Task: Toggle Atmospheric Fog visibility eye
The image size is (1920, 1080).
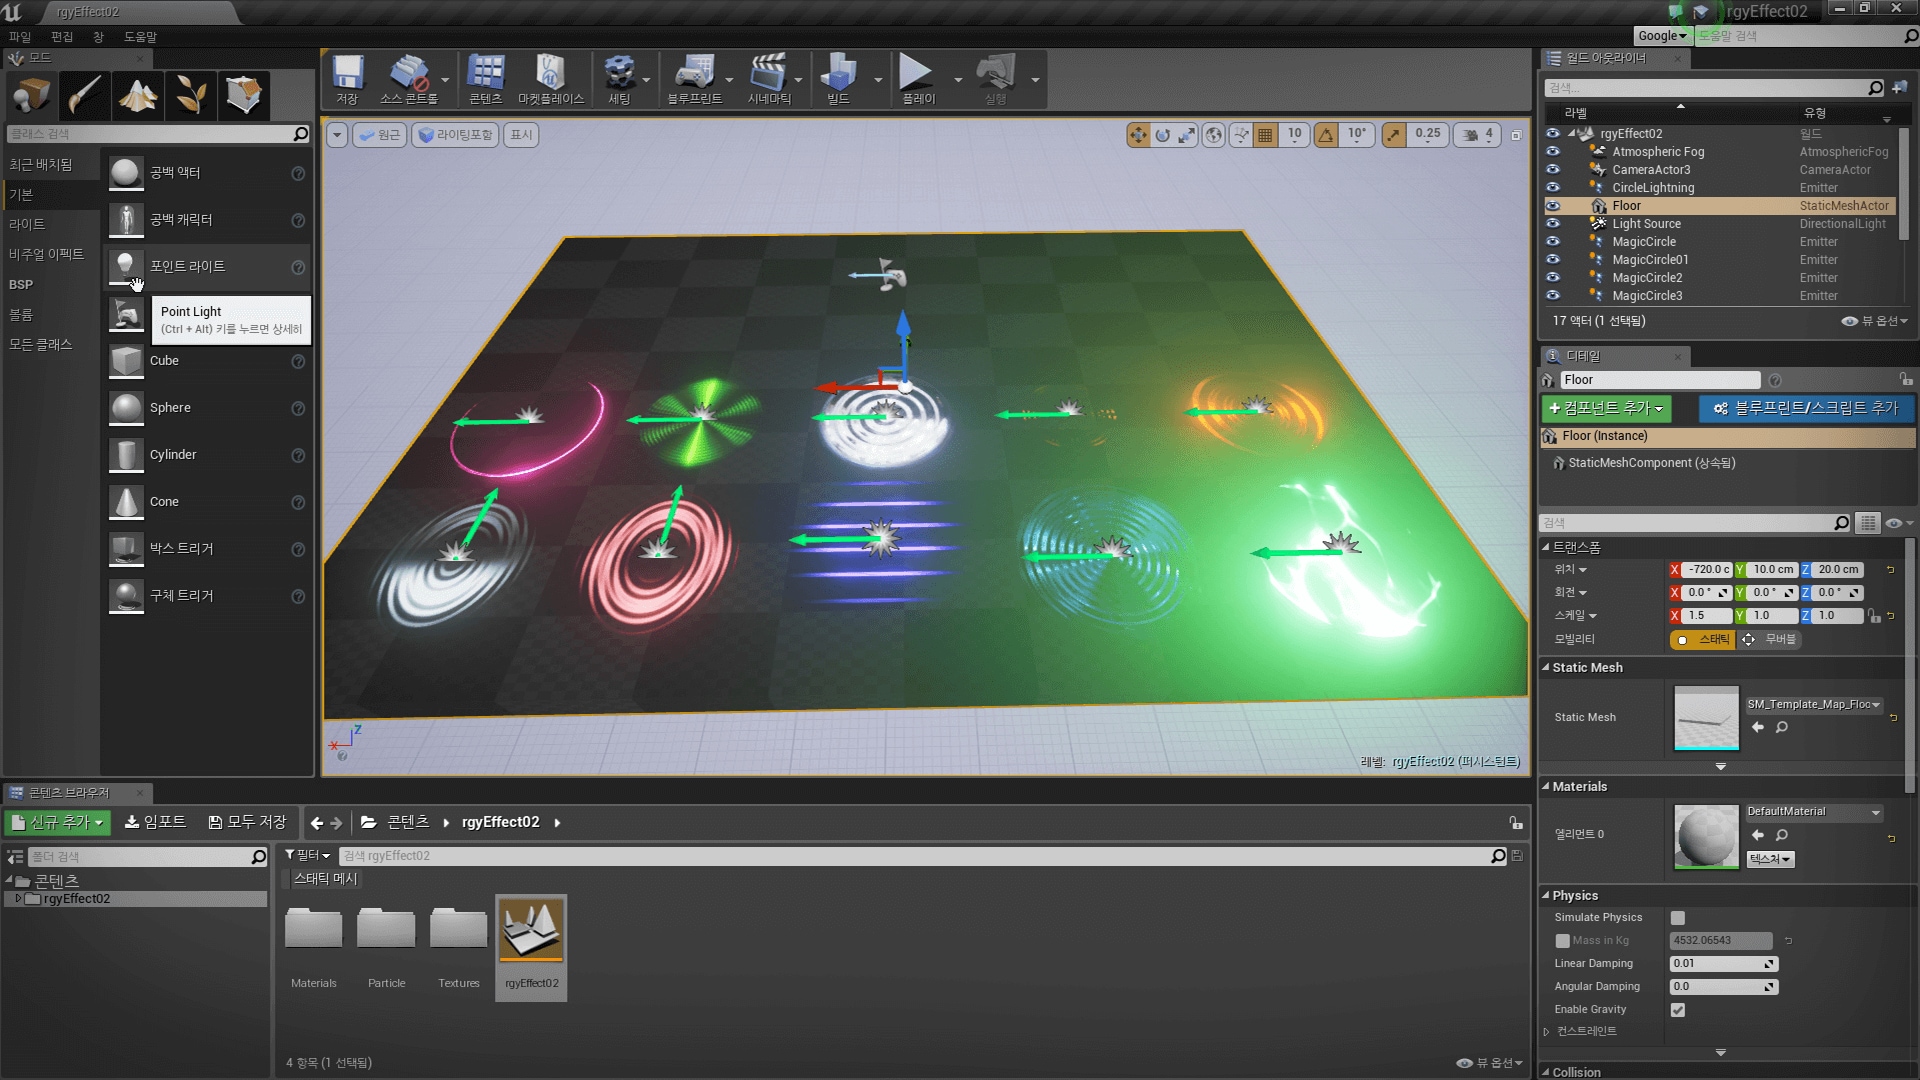Action: click(1552, 152)
